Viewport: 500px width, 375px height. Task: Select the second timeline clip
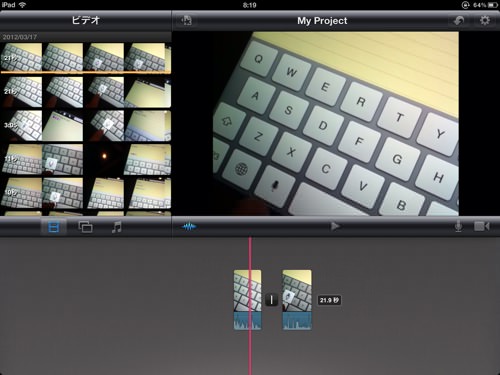297,300
